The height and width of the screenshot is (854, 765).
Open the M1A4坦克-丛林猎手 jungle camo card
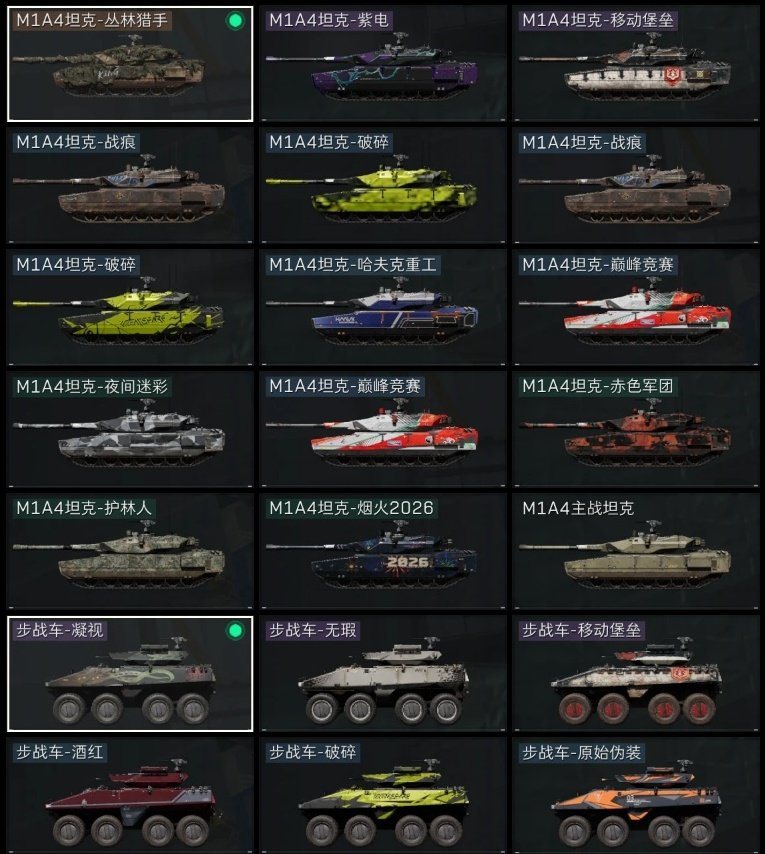coord(130,64)
